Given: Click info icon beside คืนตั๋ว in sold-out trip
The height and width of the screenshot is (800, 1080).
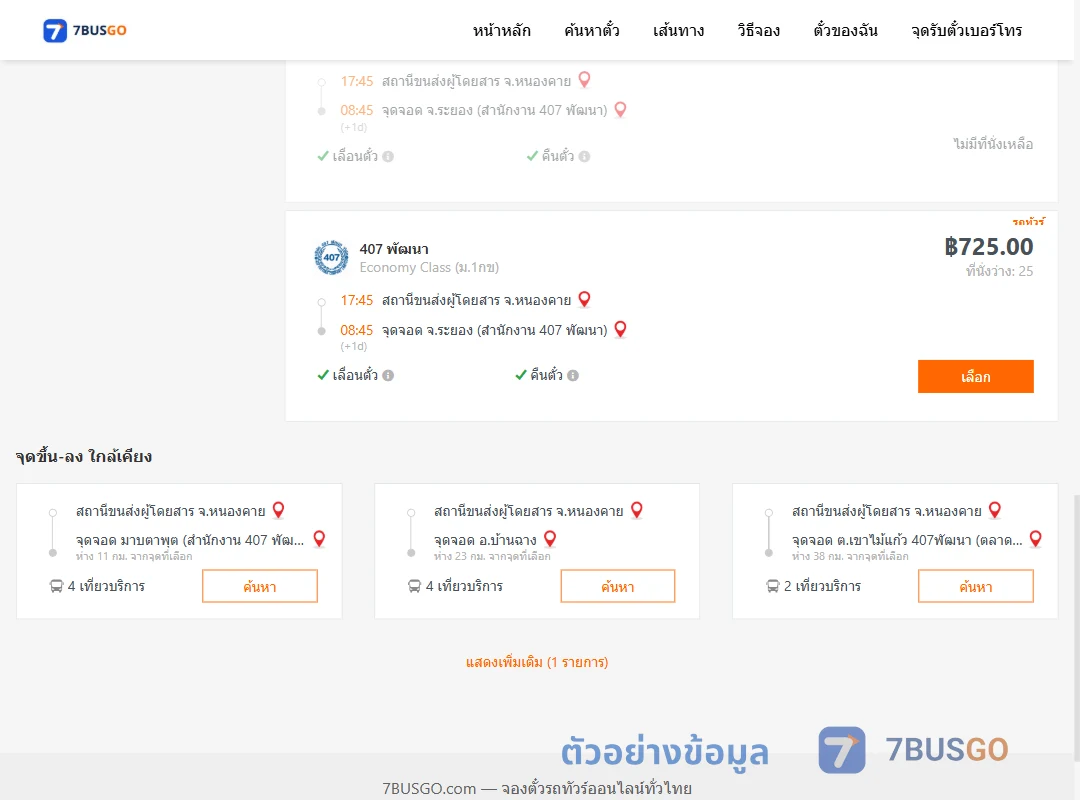Looking at the screenshot, I should coord(585,156).
